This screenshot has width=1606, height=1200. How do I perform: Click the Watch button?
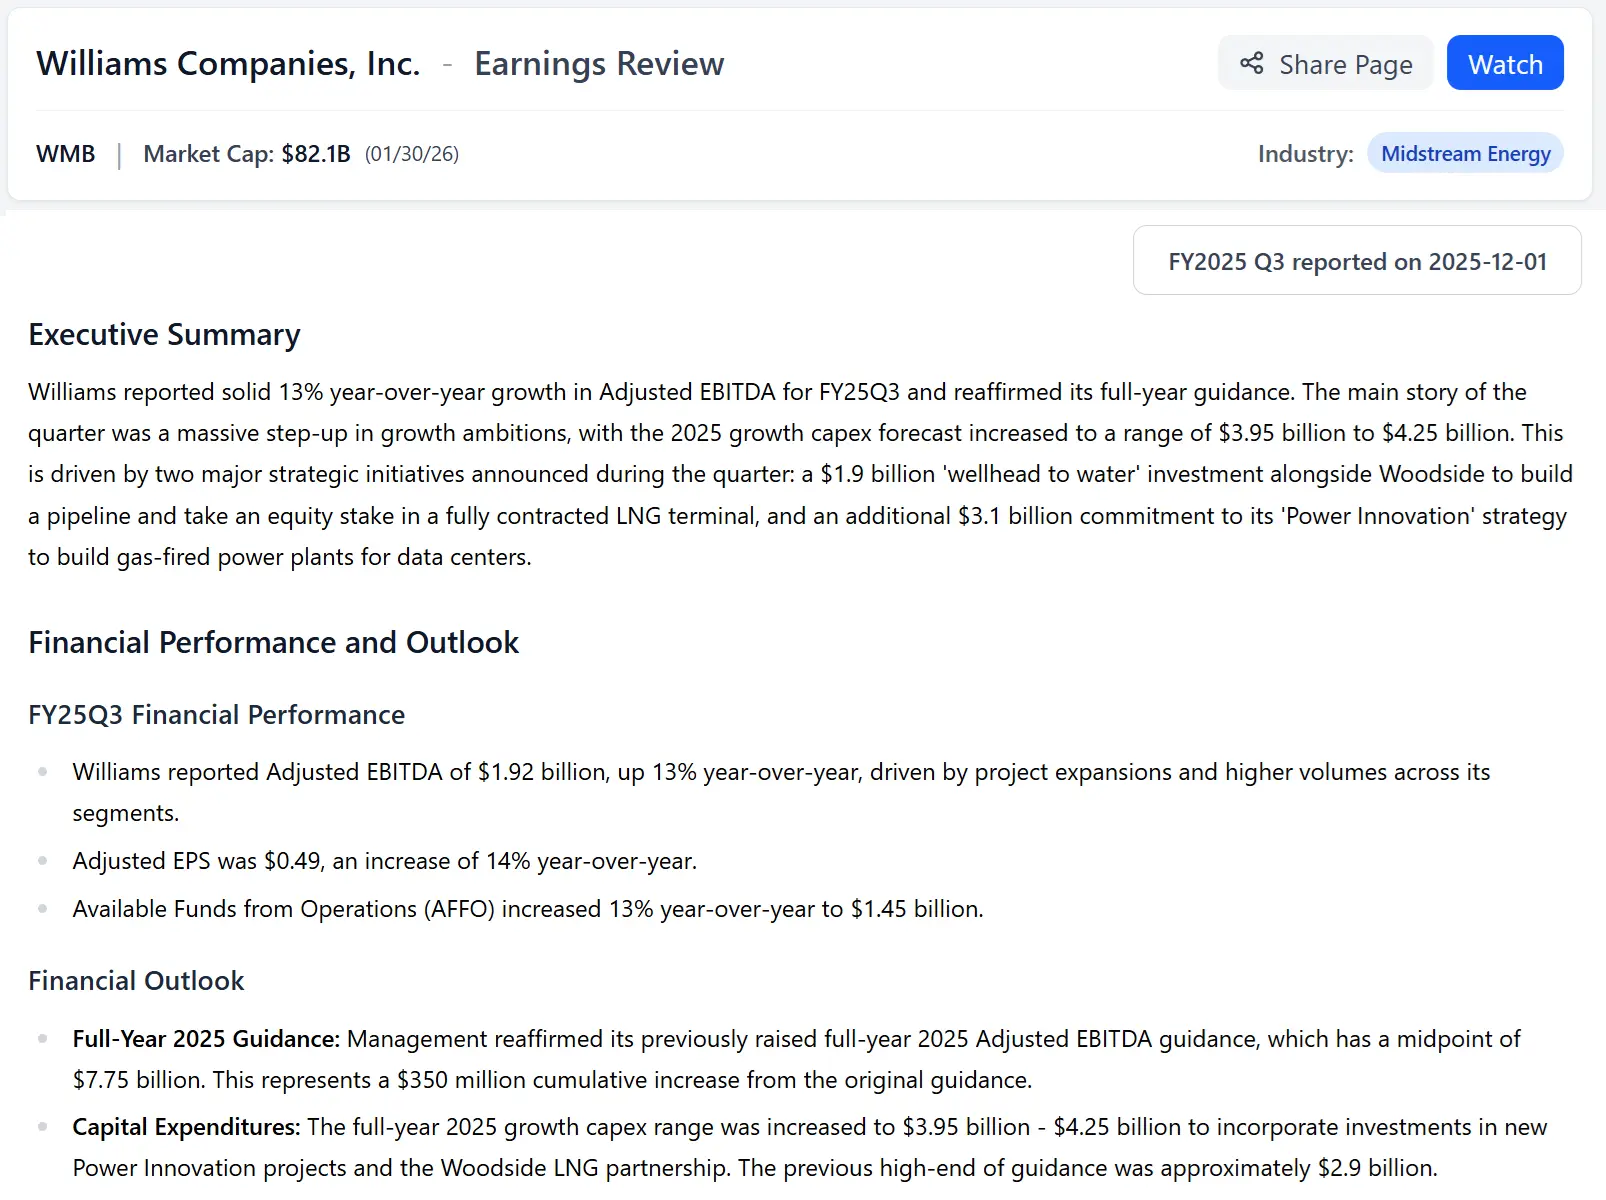[1504, 62]
